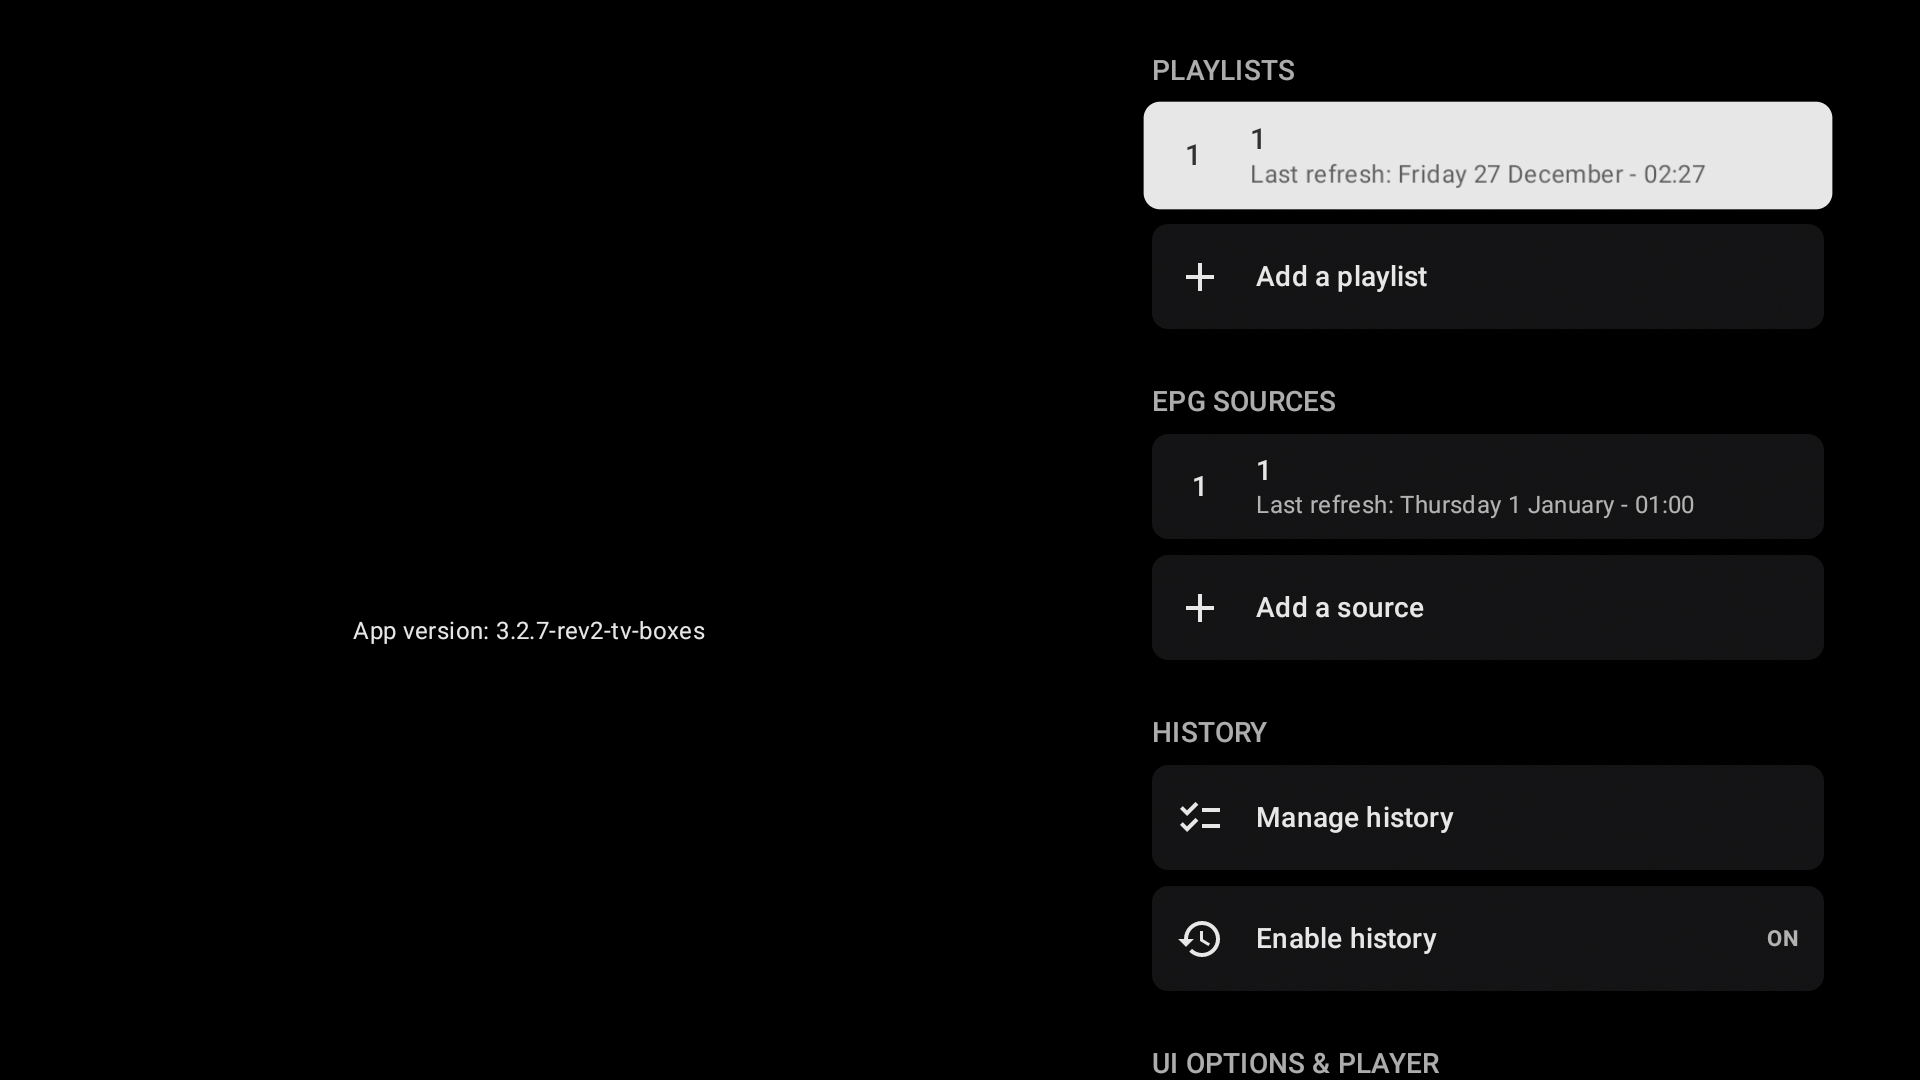
Task: Click the HISTORY section header
Action: tap(1209, 733)
